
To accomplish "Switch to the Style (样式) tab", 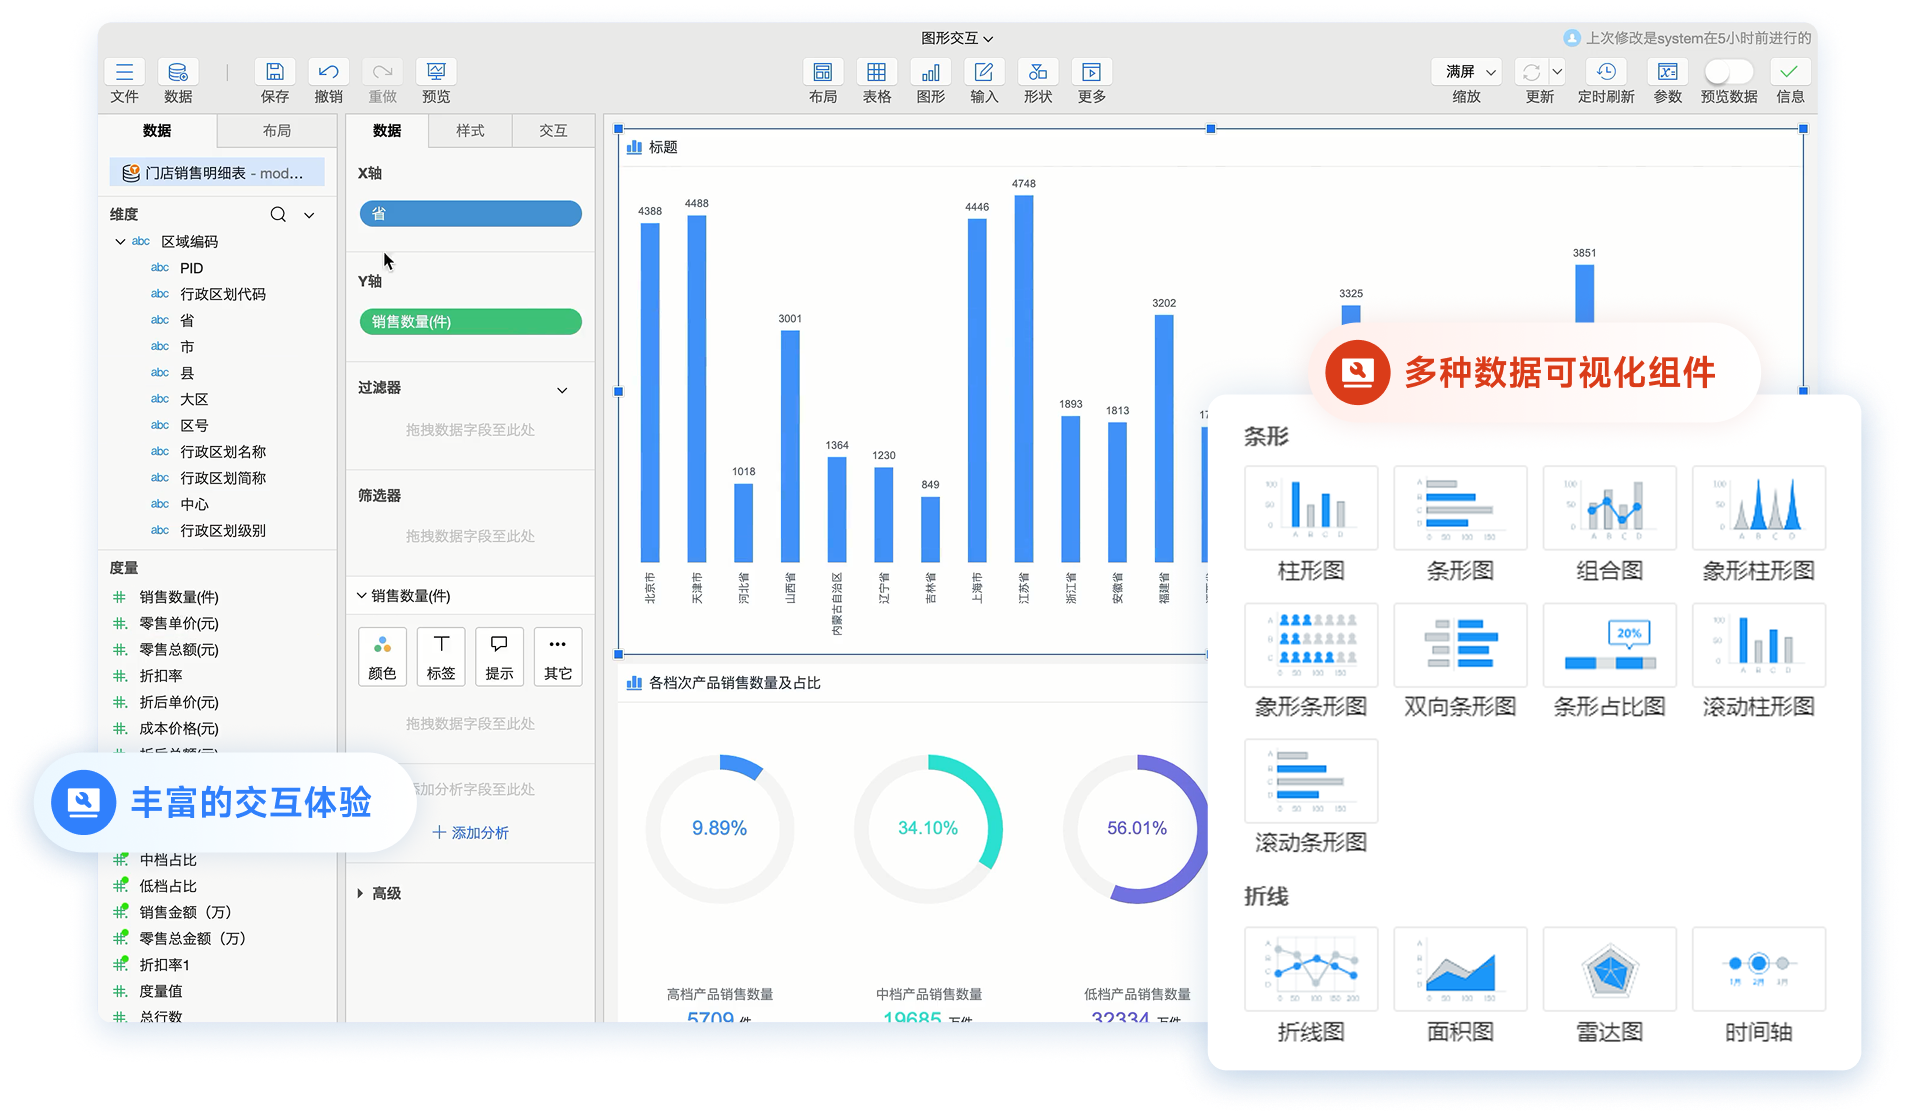I will [470, 131].
